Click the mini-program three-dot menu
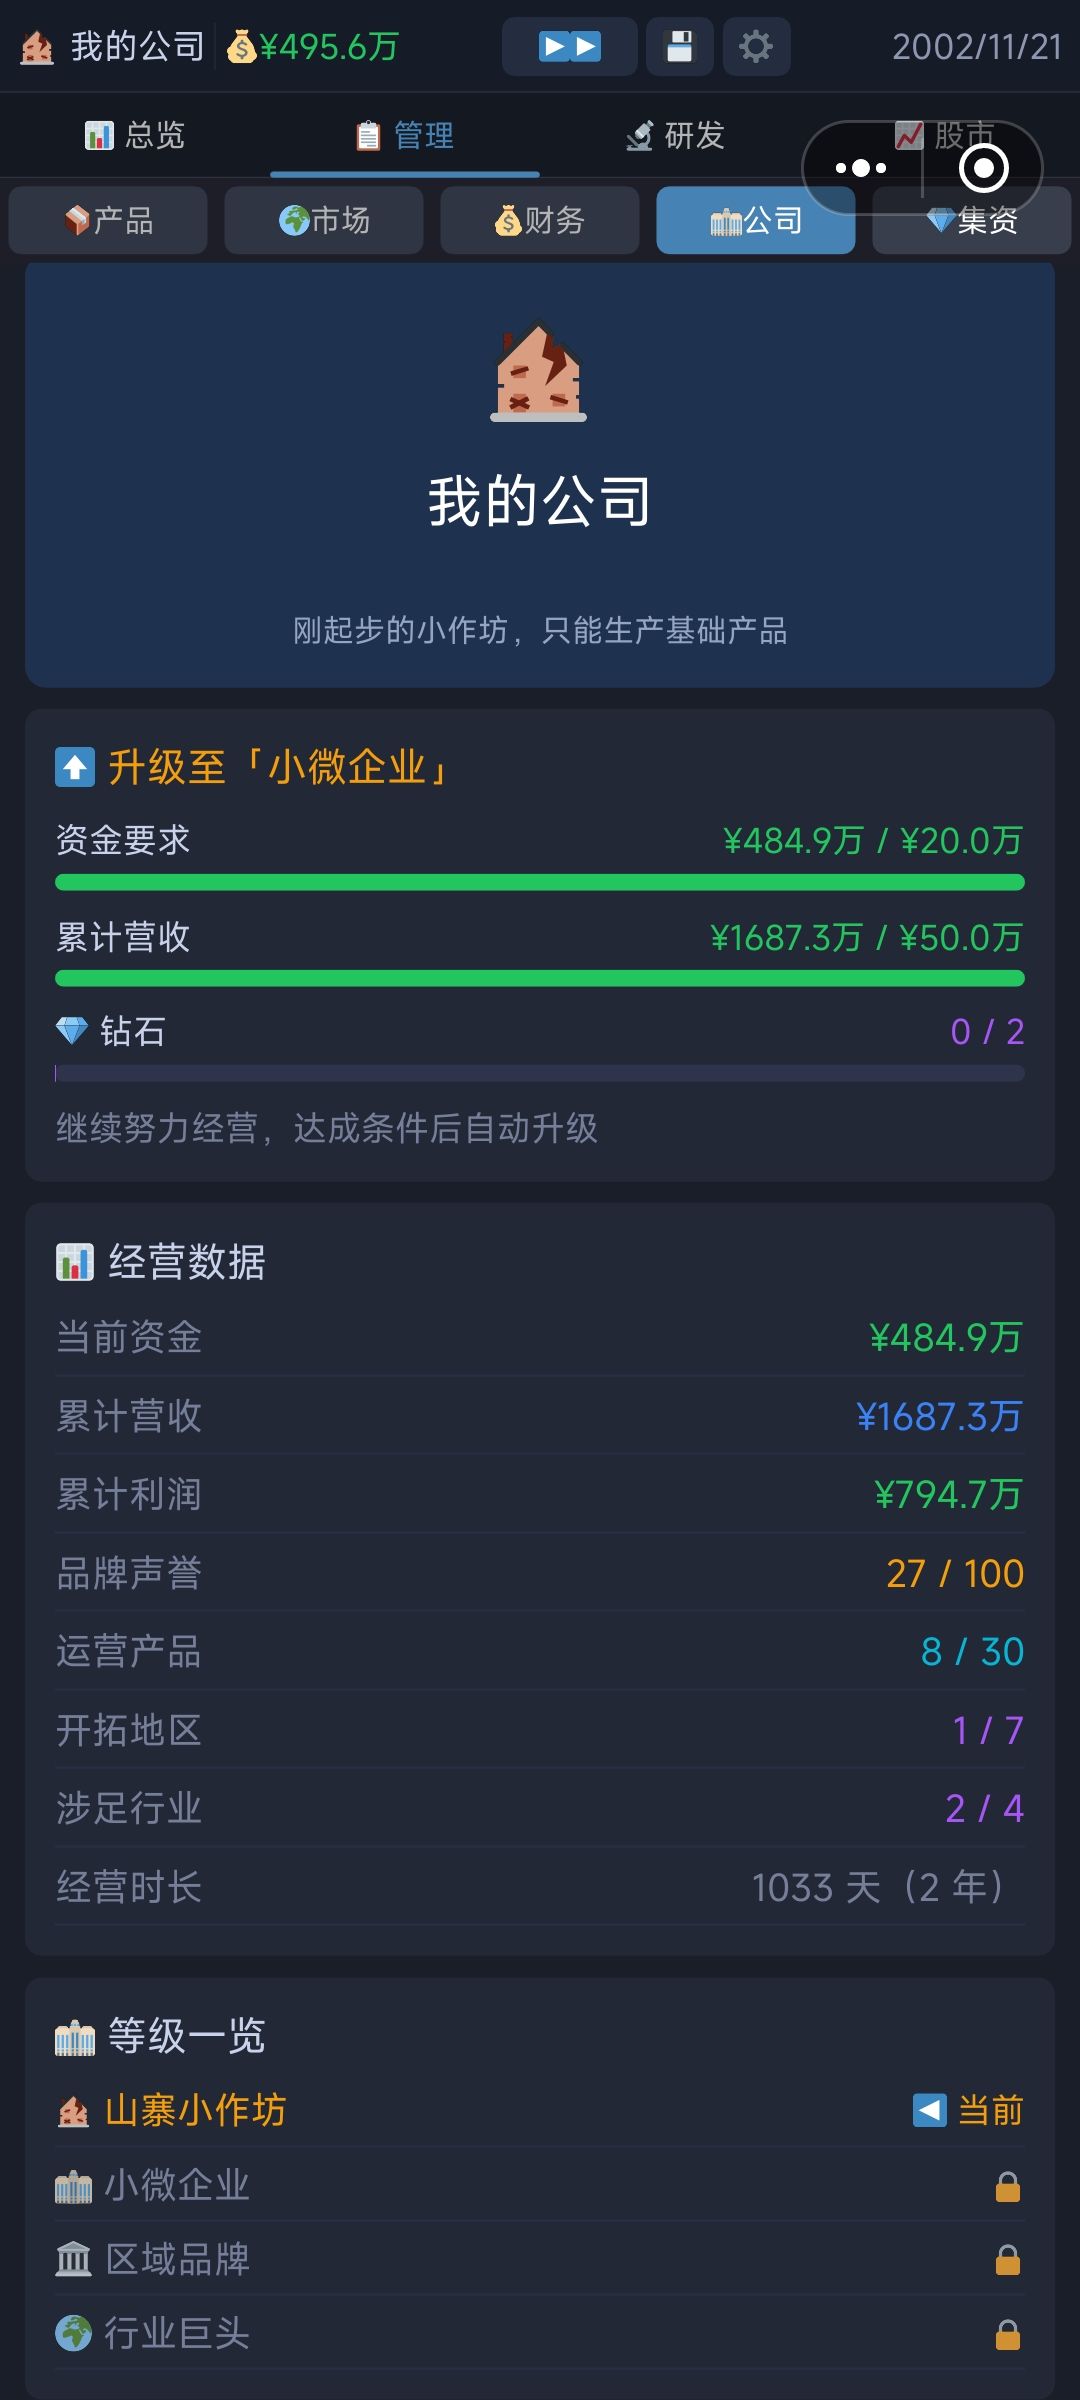Viewport: 1080px width, 2400px height. click(x=861, y=168)
